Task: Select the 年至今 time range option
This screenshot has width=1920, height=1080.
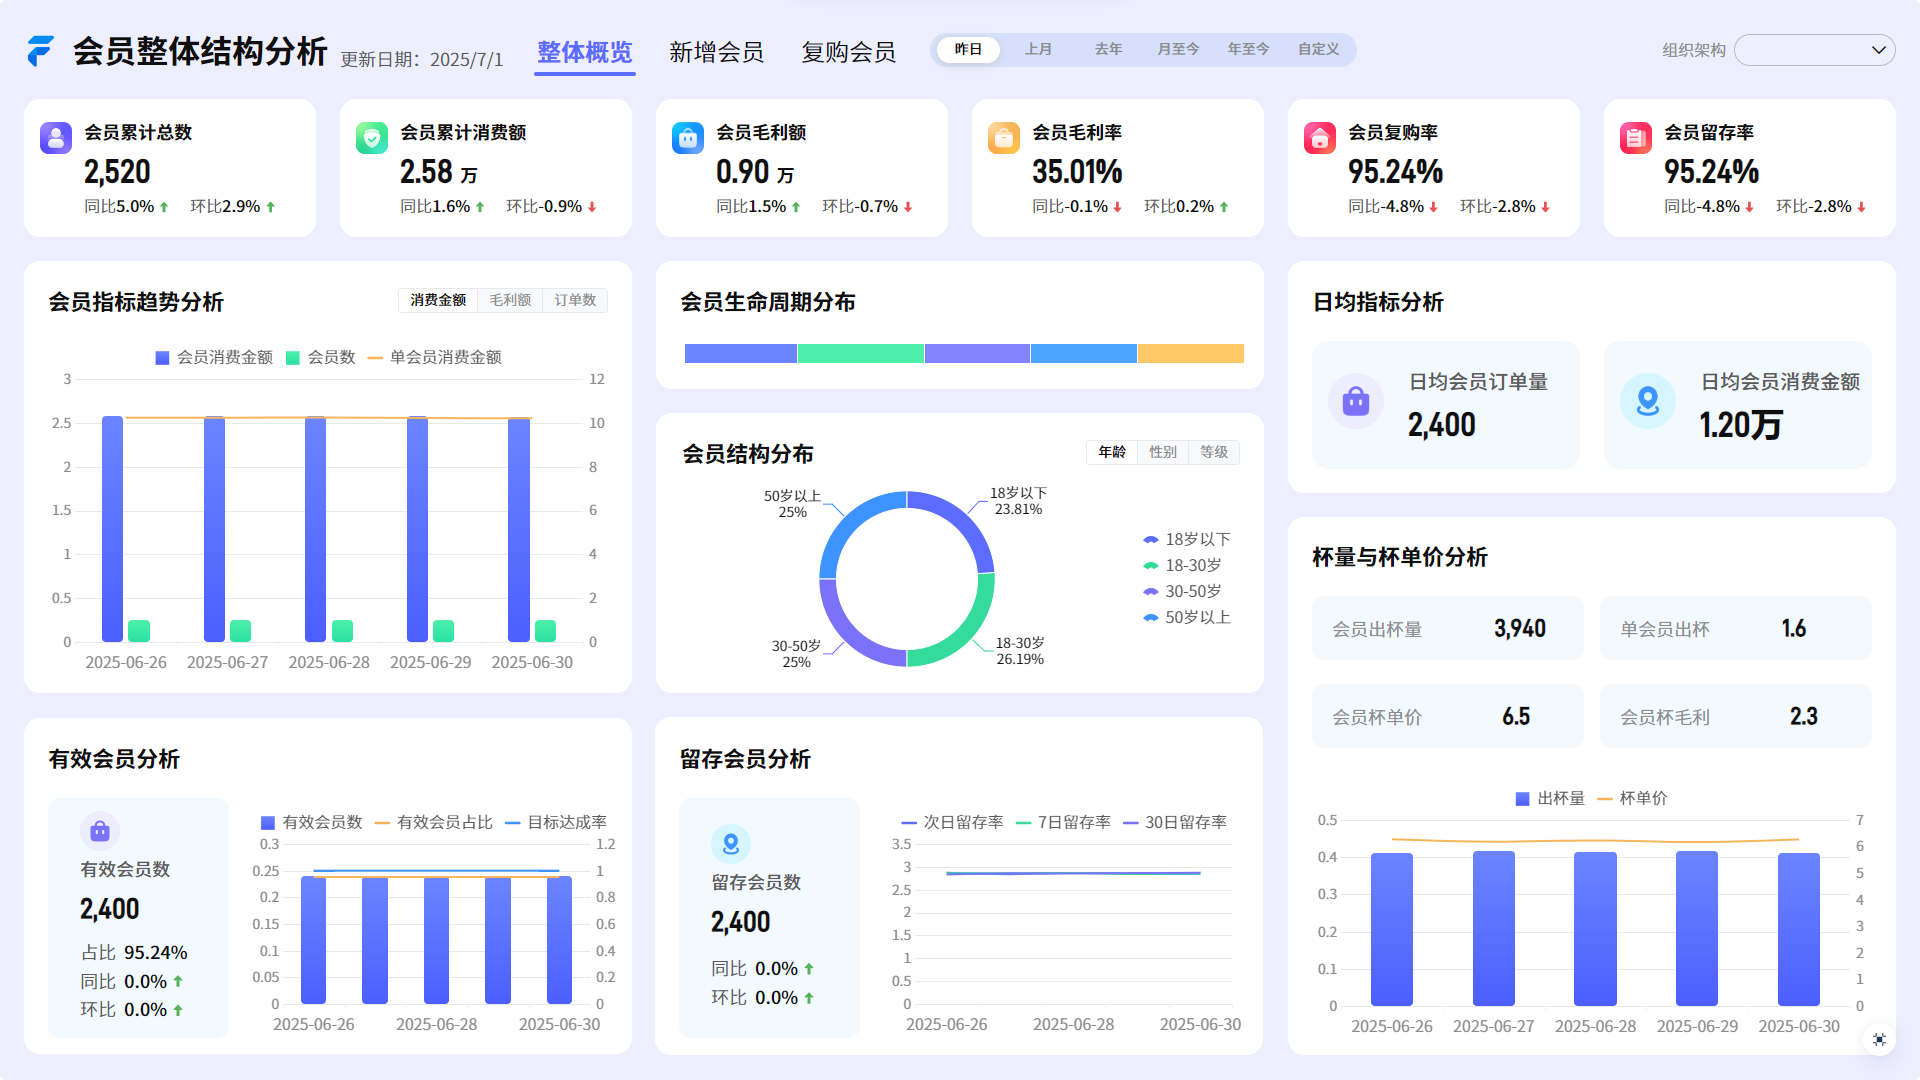Action: point(1248,49)
